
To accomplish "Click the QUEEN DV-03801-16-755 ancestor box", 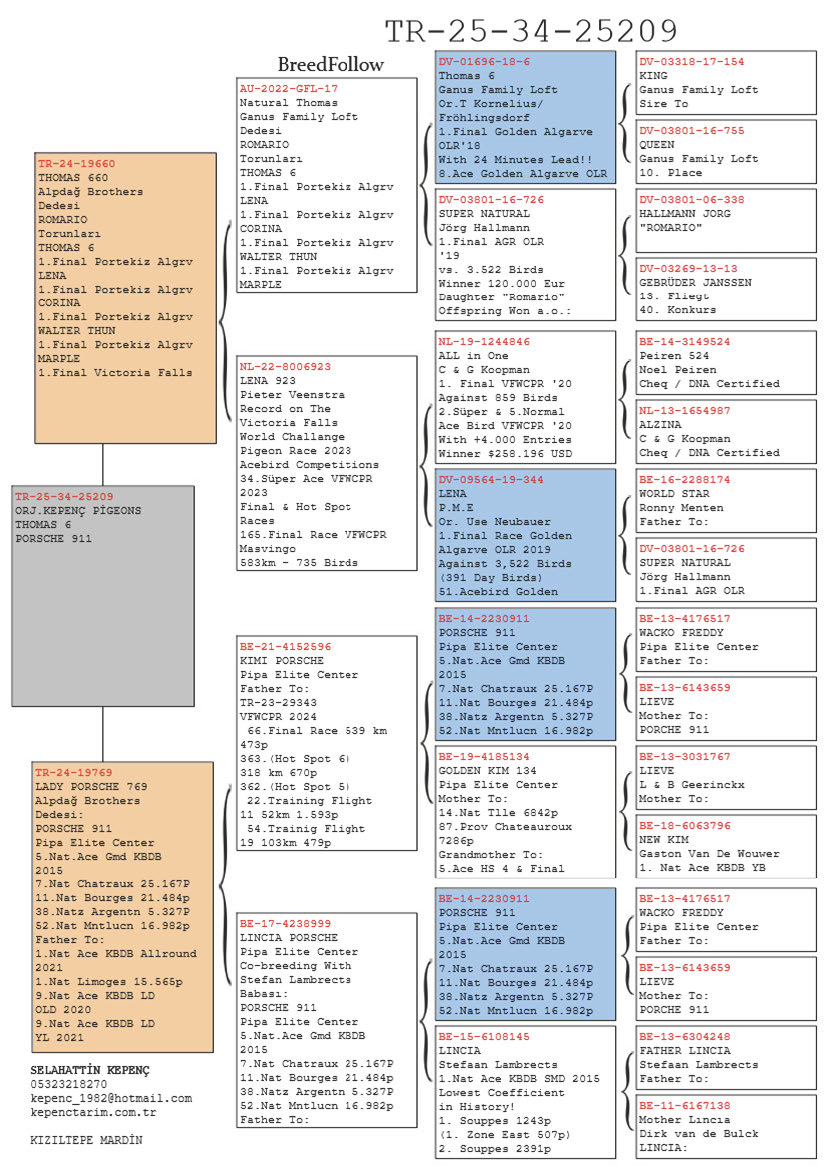I will 726,152.
